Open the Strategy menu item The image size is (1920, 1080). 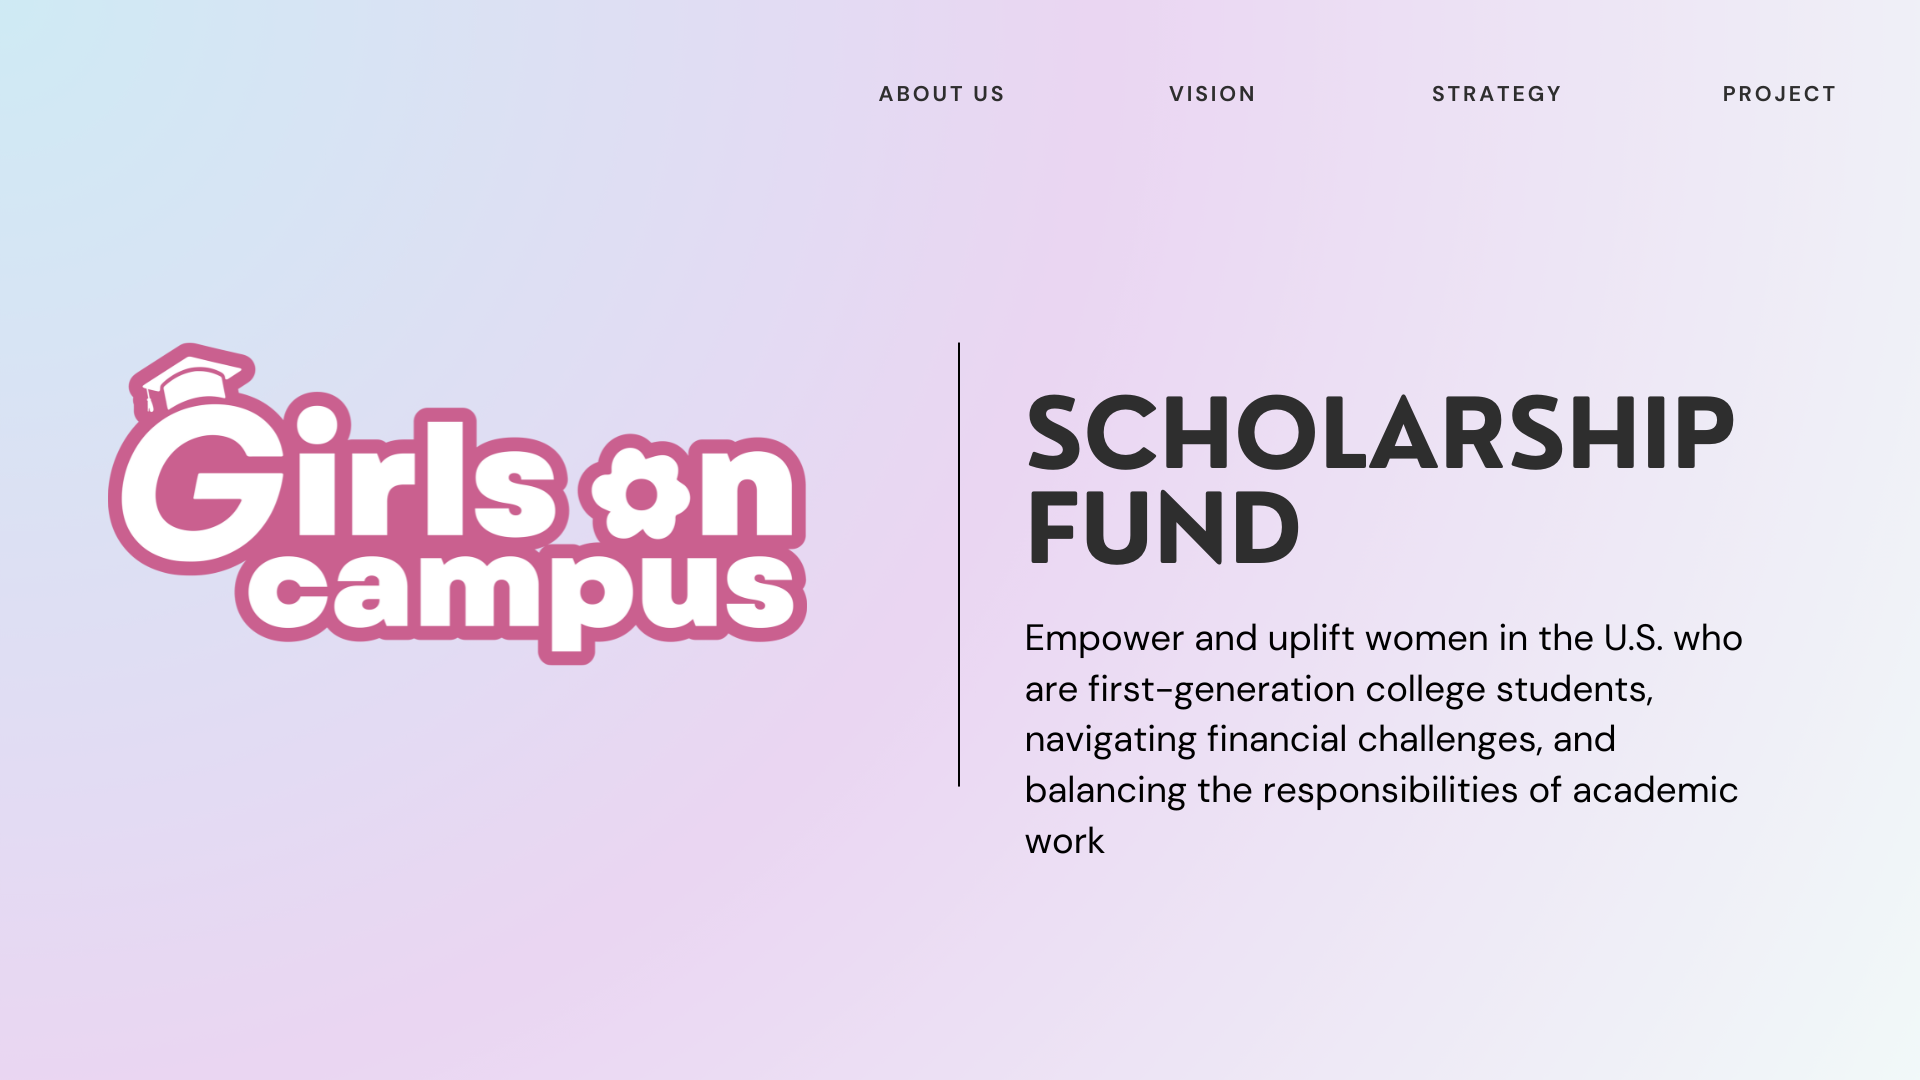pyautogui.click(x=1495, y=94)
